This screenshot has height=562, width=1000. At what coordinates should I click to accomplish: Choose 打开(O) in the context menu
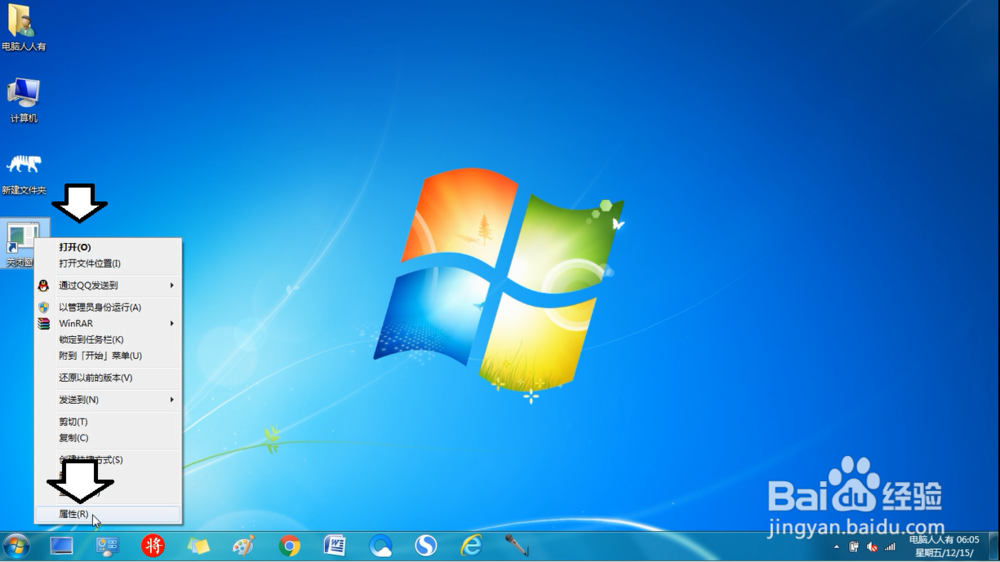coord(108,248)
